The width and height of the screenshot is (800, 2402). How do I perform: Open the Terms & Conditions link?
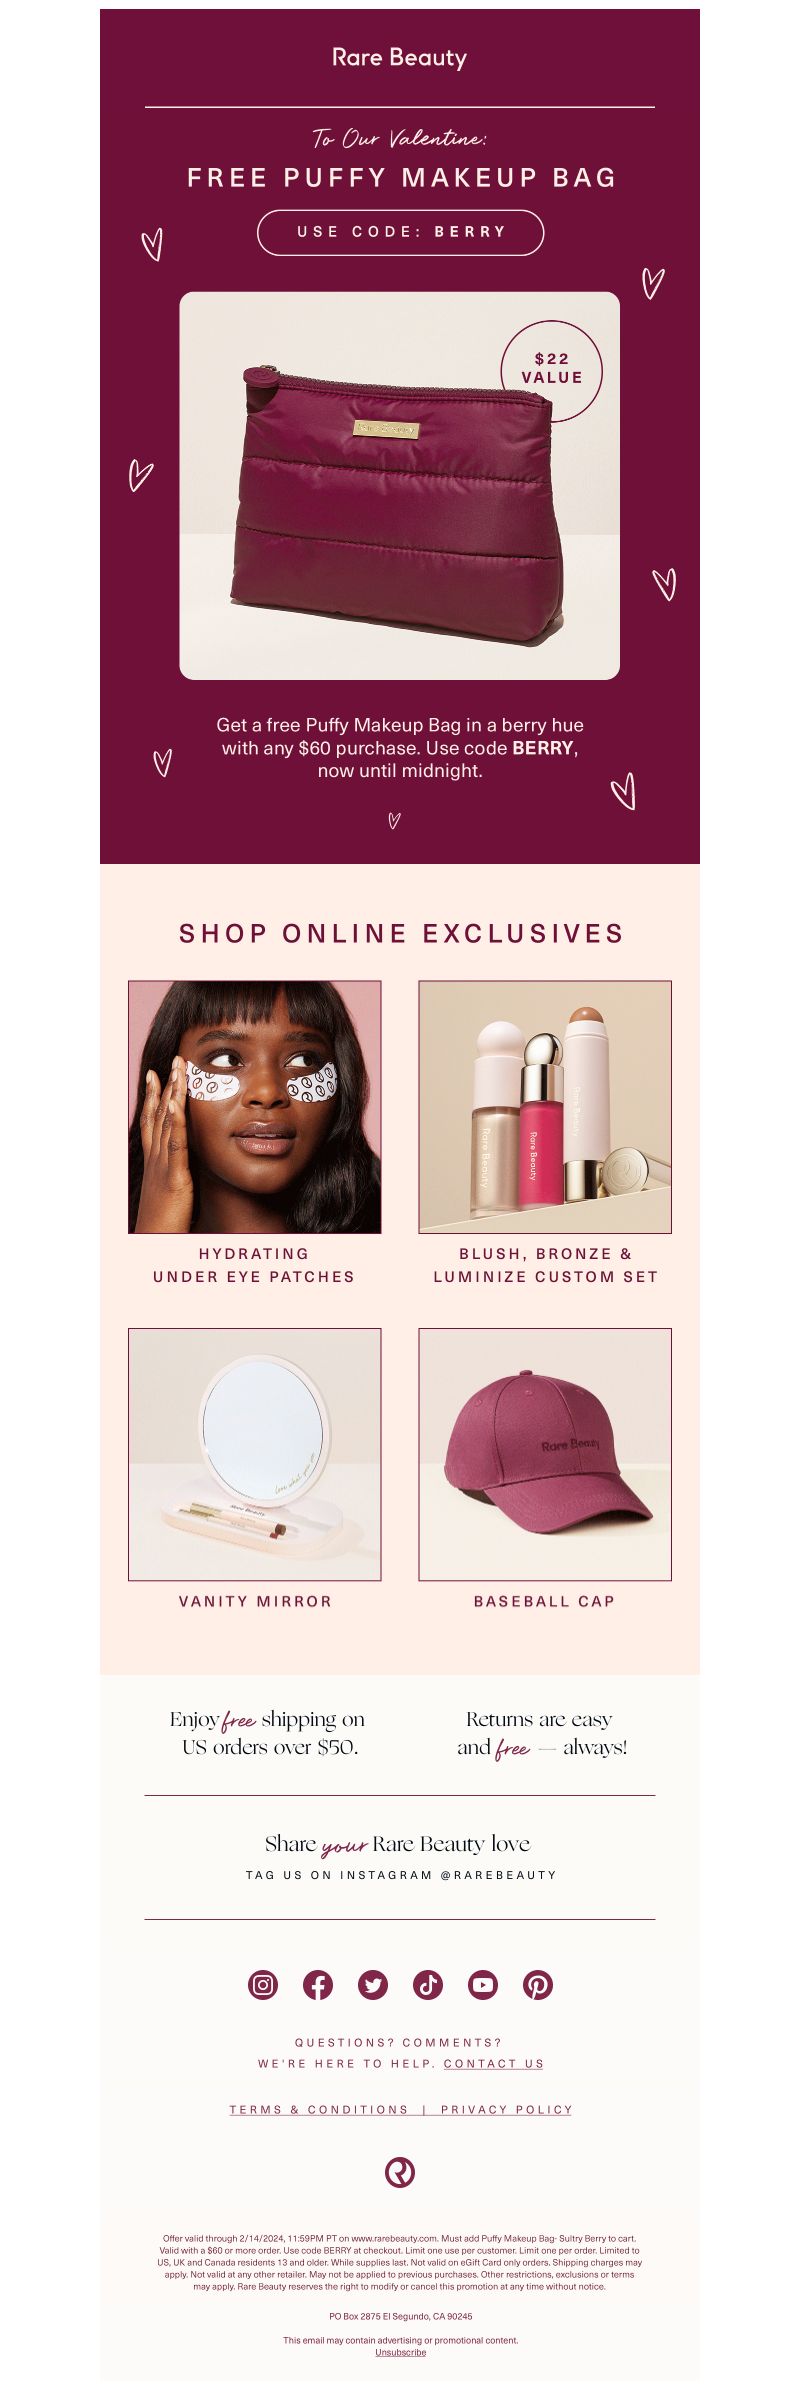point(319,2109)
